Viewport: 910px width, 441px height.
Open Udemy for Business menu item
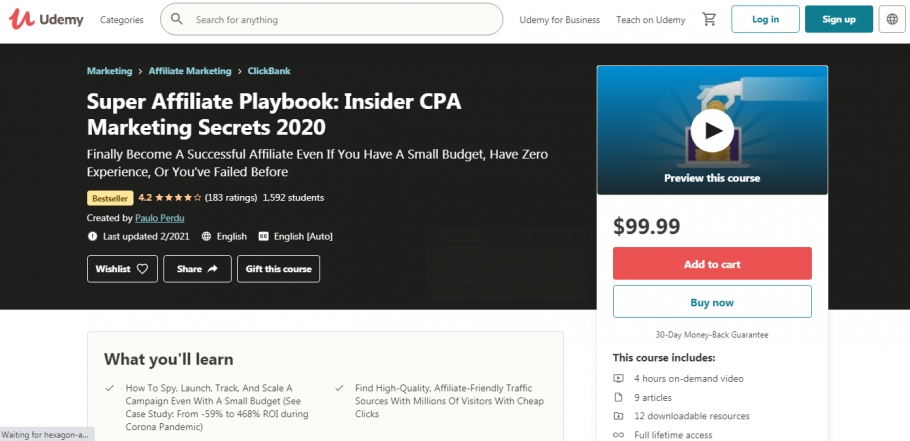(560, 20)
